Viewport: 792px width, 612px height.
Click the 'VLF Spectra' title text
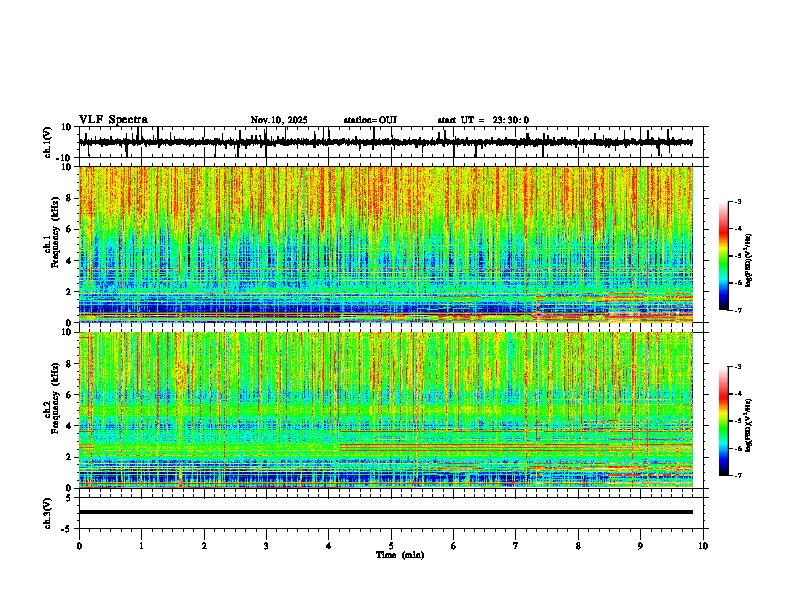[x=113, y=120]
